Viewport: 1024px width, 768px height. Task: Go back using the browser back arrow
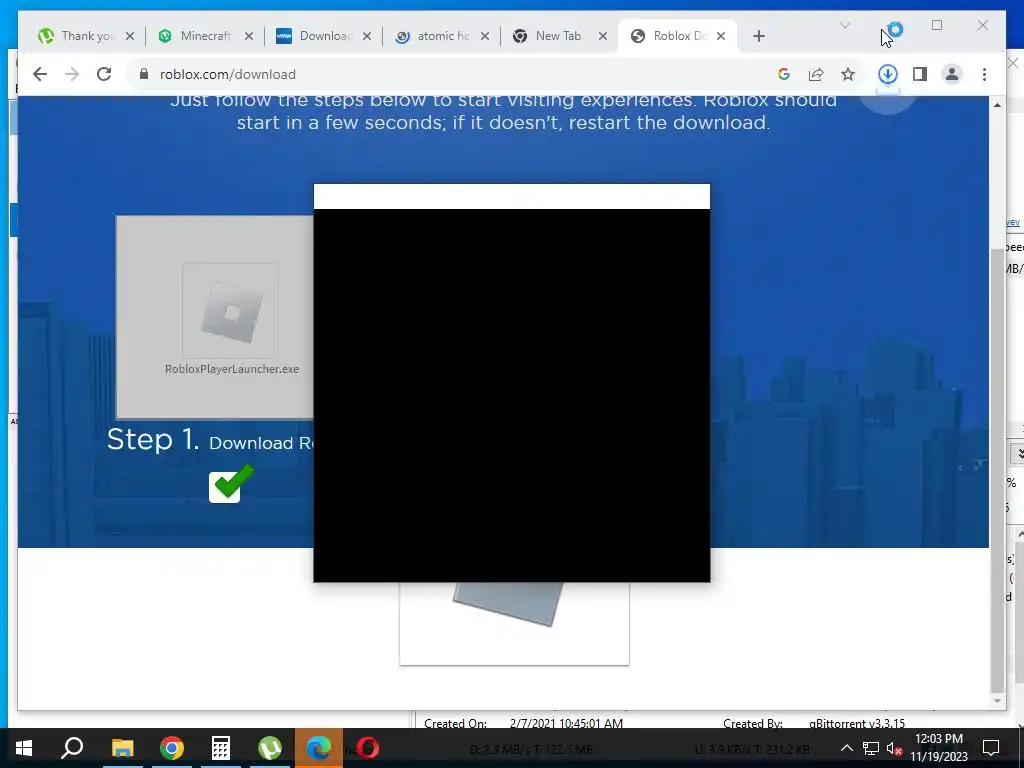pyautogui.click(x=40, y=74)
